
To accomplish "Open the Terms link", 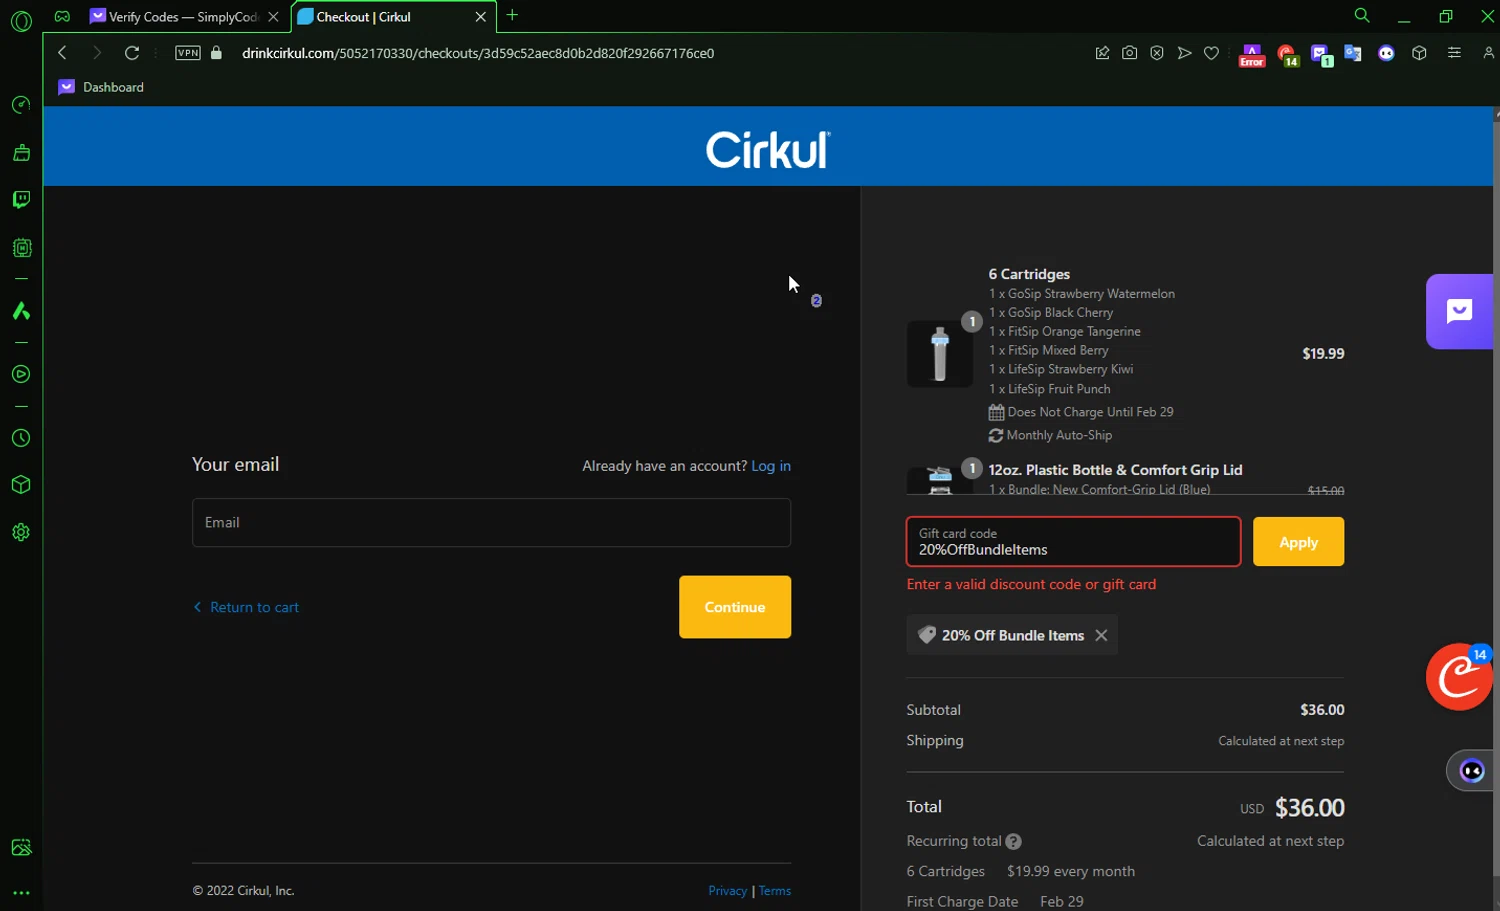I will coord(775,891).
